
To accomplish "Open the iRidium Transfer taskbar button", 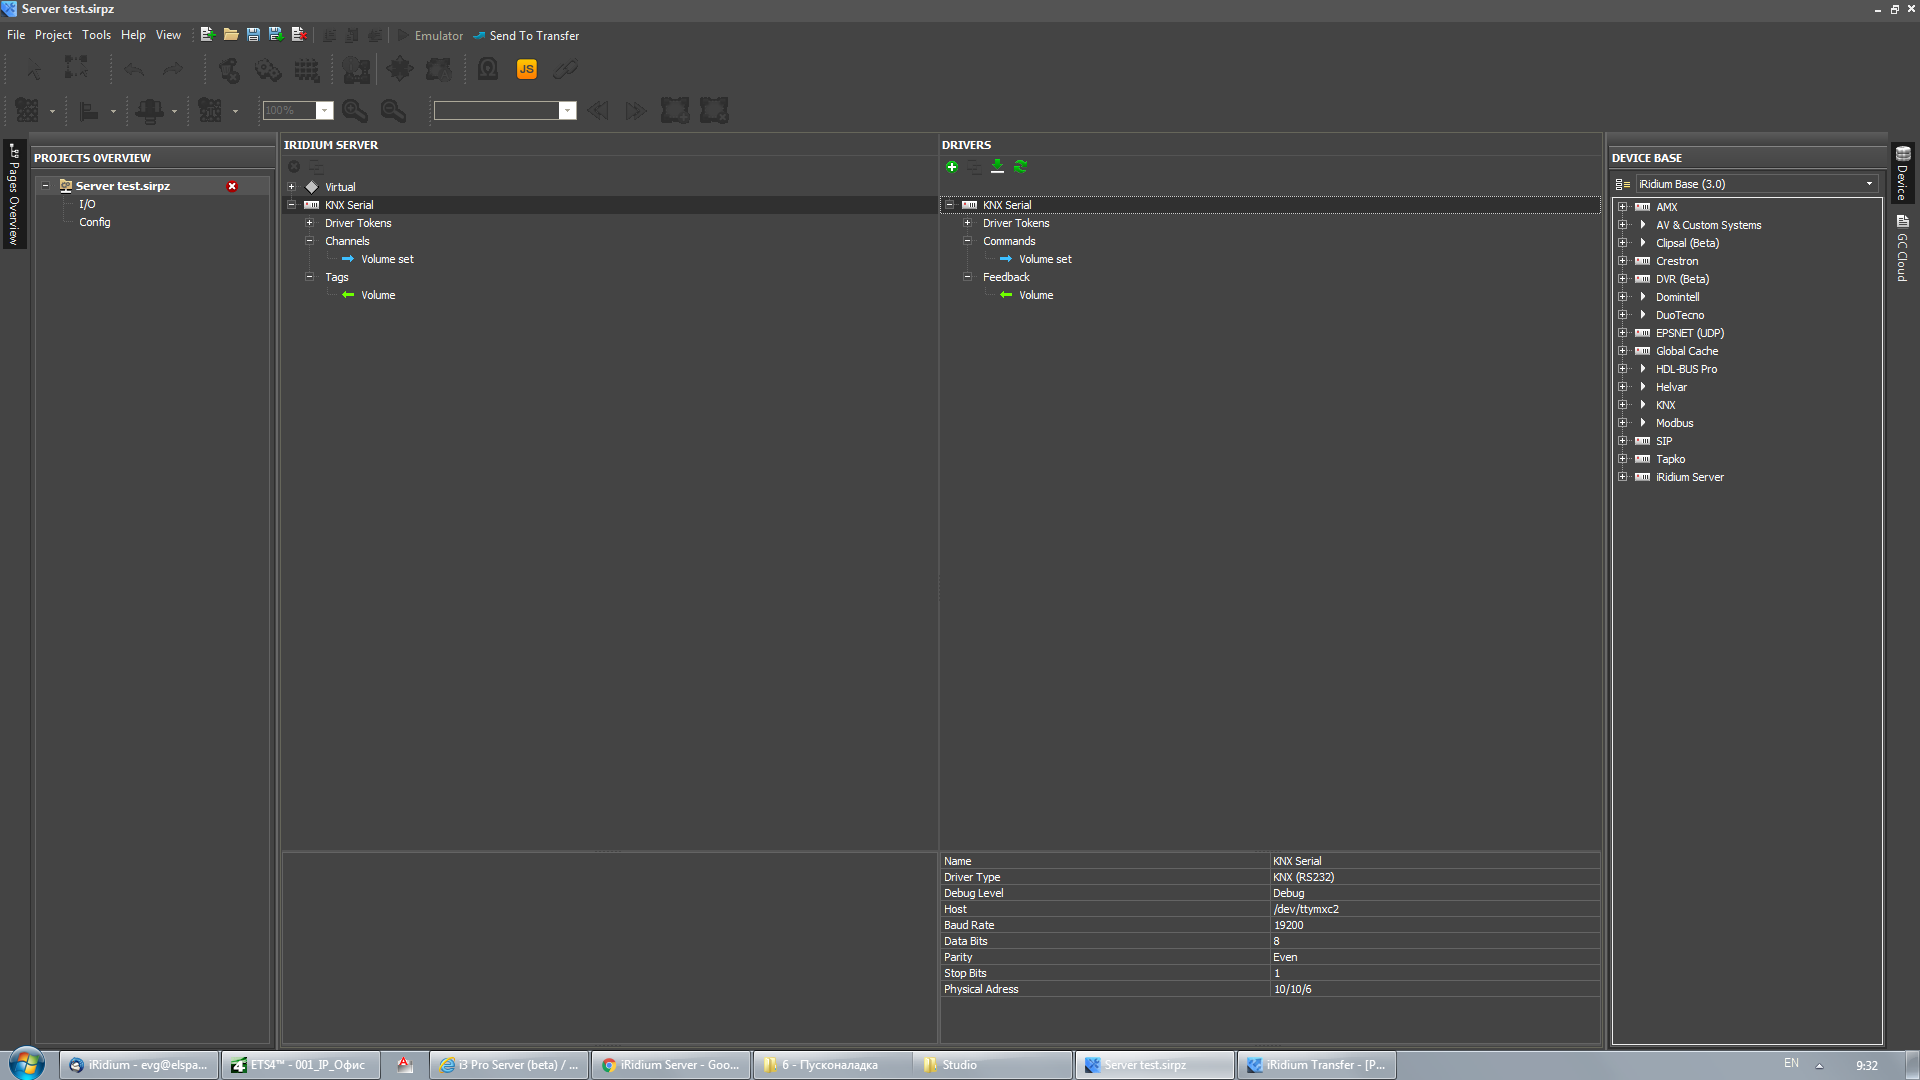I will point(1316,1065).
